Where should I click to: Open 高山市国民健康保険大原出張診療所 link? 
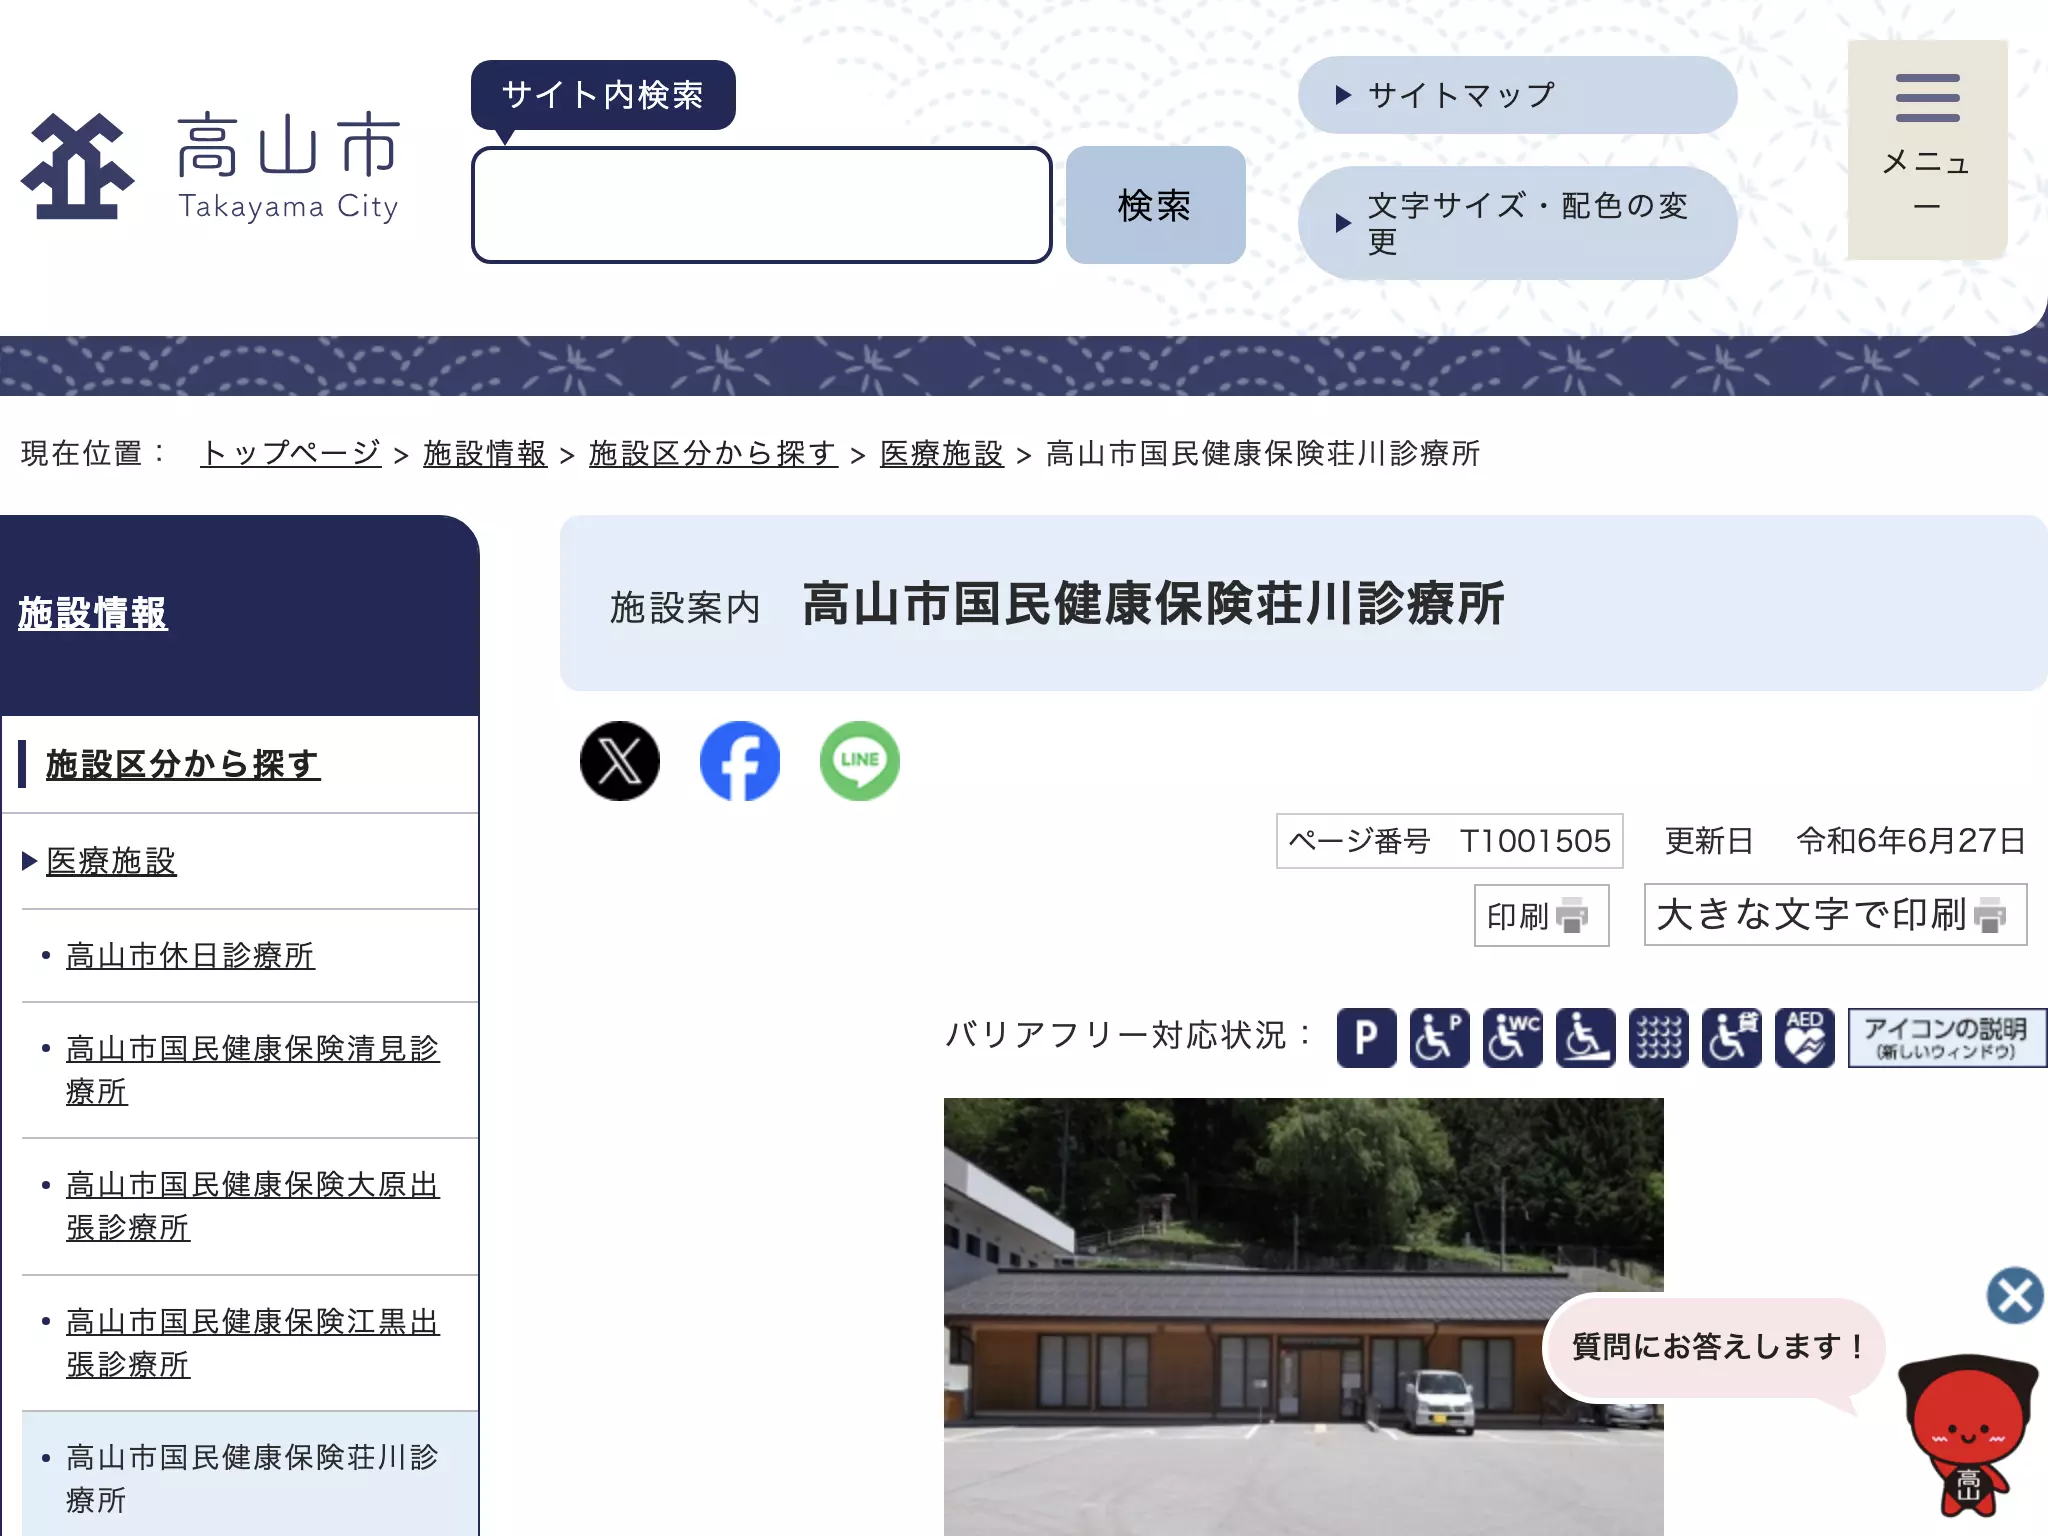coord(252,1206)
